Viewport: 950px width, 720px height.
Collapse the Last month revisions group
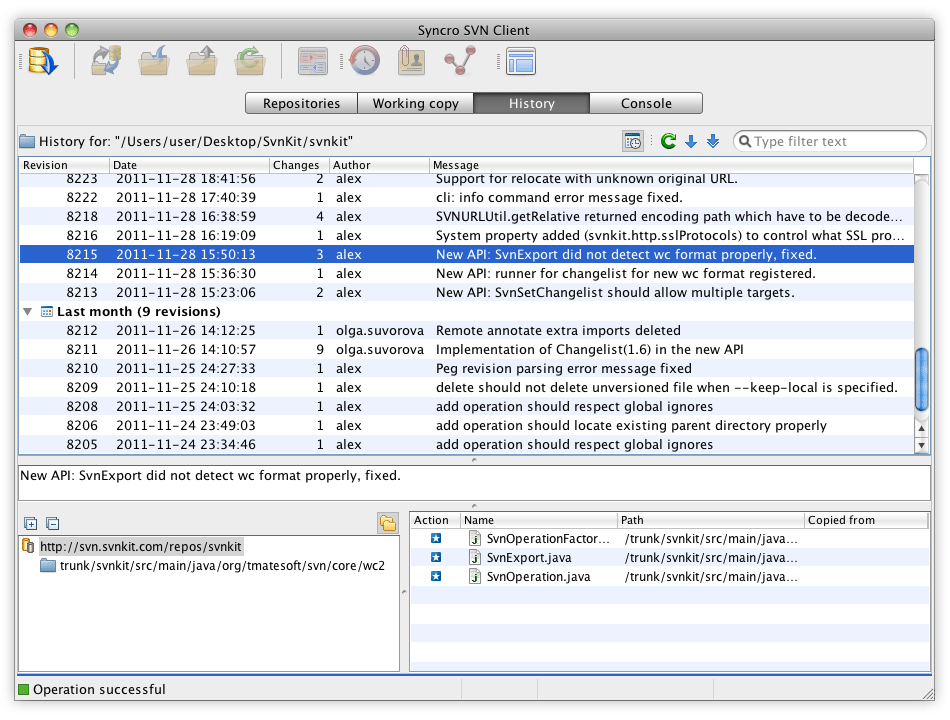pos(27,311)
